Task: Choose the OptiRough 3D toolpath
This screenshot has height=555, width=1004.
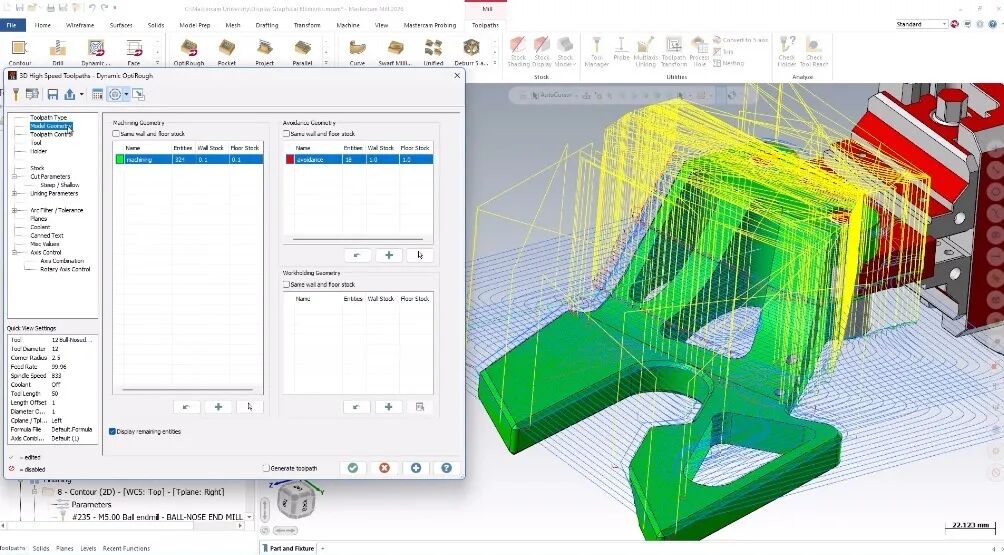Action: pyautogui.click(x=188, y=52)
